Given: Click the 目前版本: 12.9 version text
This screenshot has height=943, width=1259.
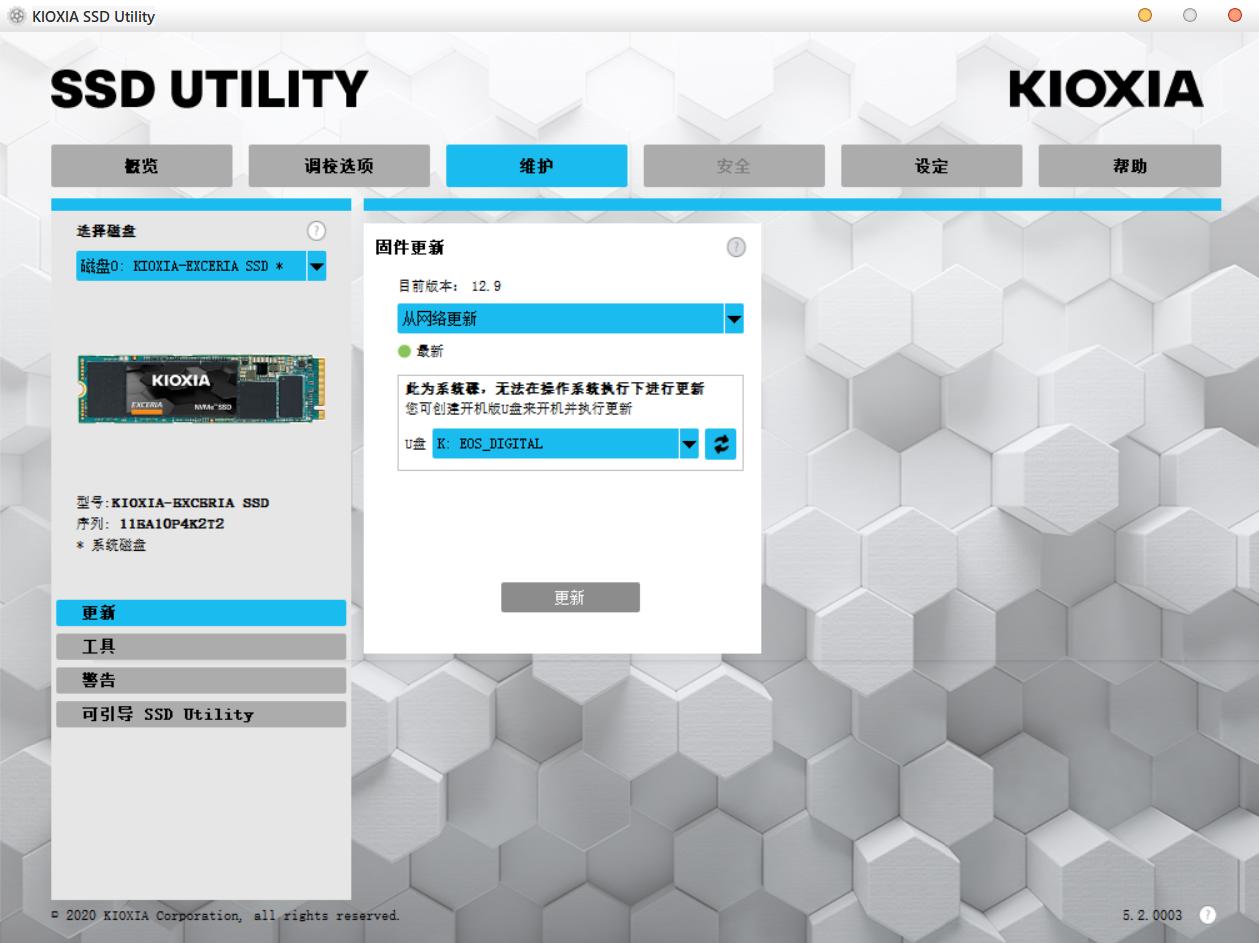Looking at the screenshot, I should coord(450,287).
